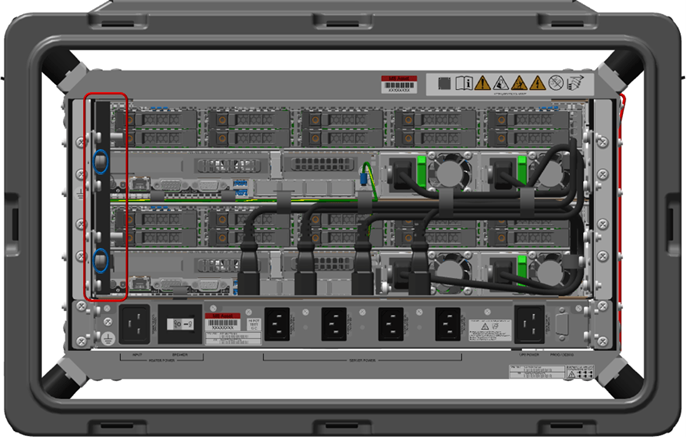Click the SERVER POWER text label

pos(362,360)
